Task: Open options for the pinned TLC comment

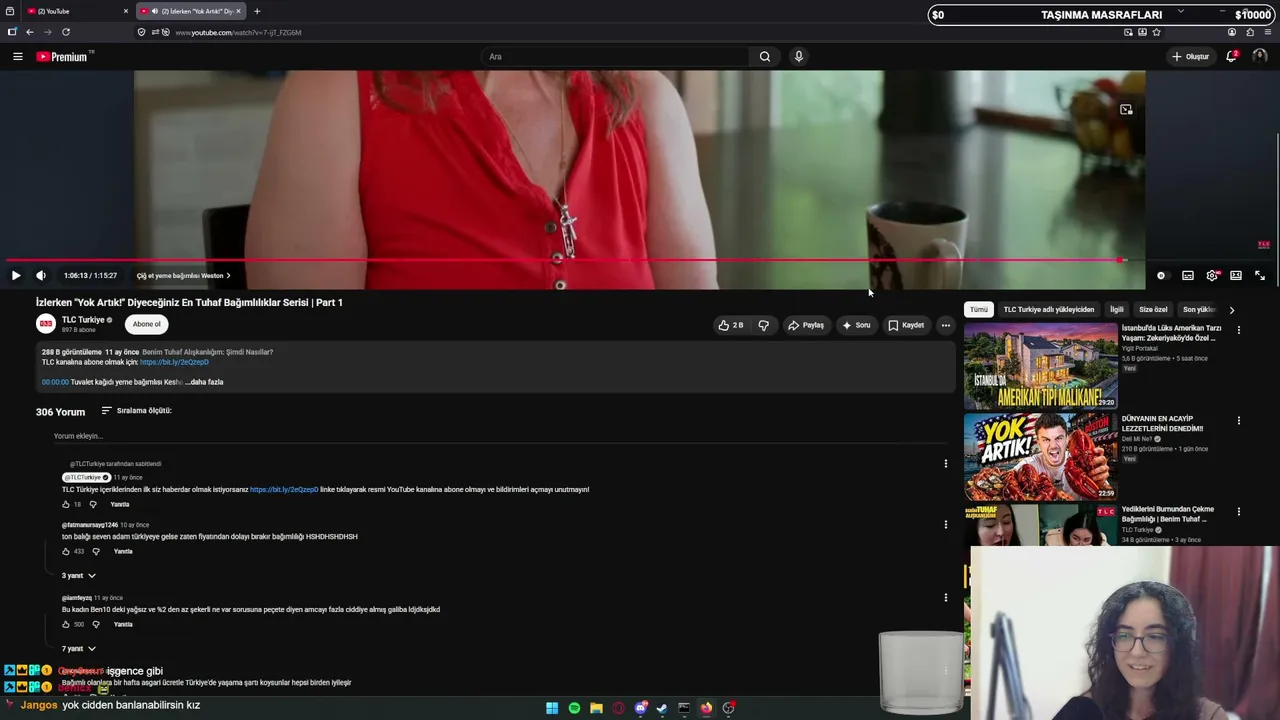Action: (945, 464)
